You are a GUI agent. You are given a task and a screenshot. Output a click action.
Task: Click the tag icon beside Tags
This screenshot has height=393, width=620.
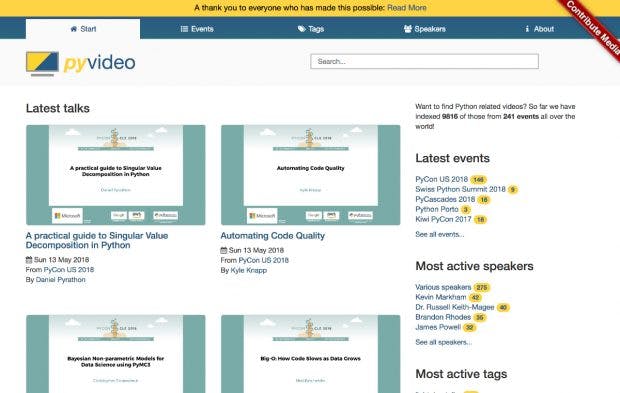(302, 29)
